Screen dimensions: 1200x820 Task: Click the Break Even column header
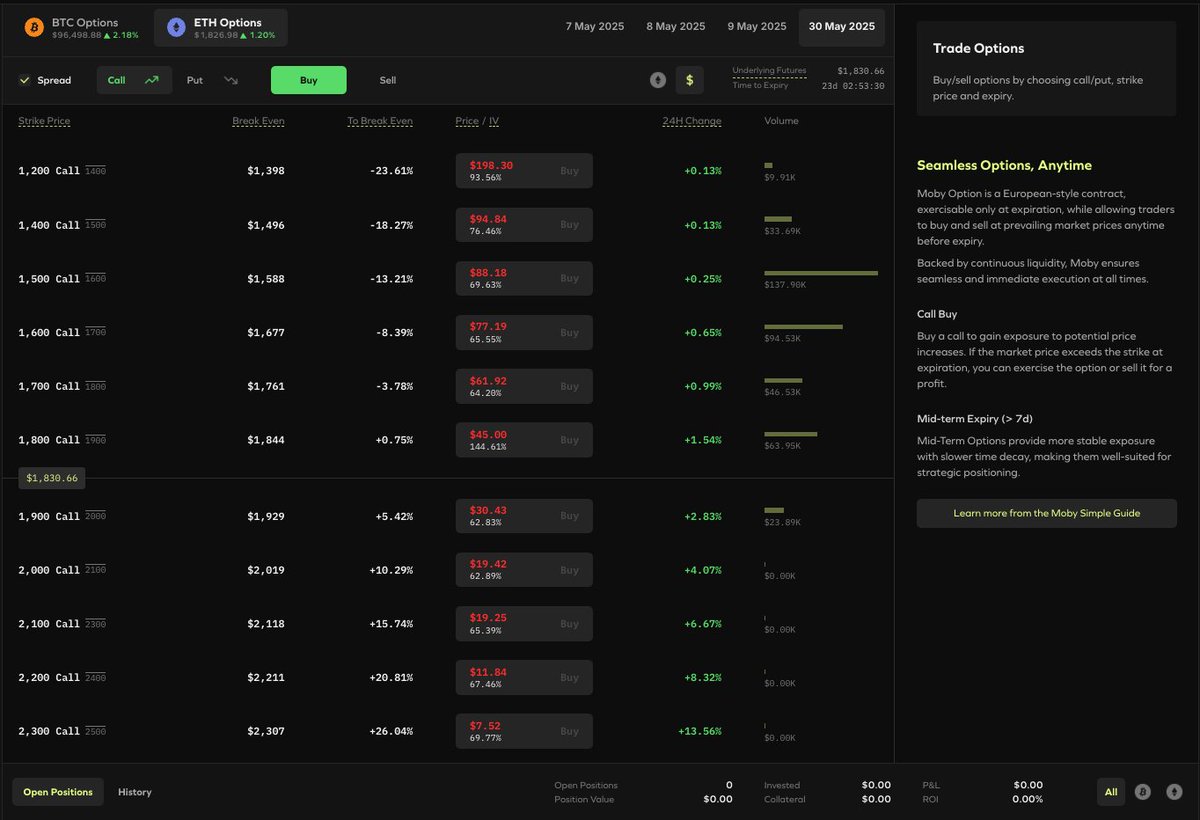tap(258, 121)
